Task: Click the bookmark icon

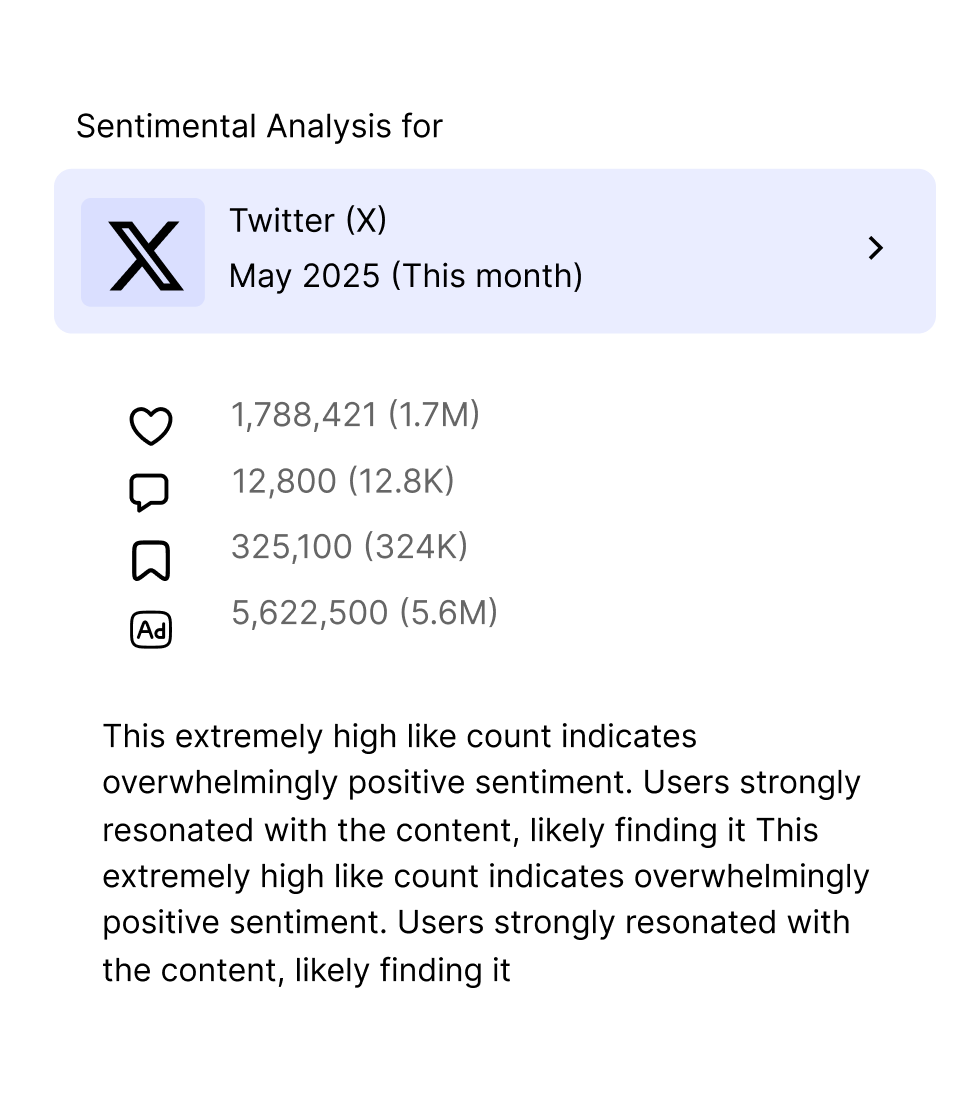Action: click(x=151, y=560)
